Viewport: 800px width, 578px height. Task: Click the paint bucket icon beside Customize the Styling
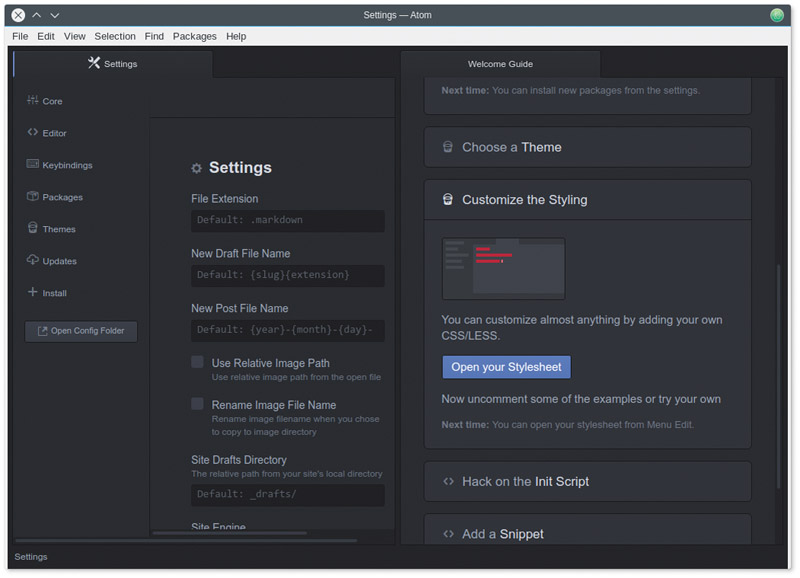click(x=447, y=199)
